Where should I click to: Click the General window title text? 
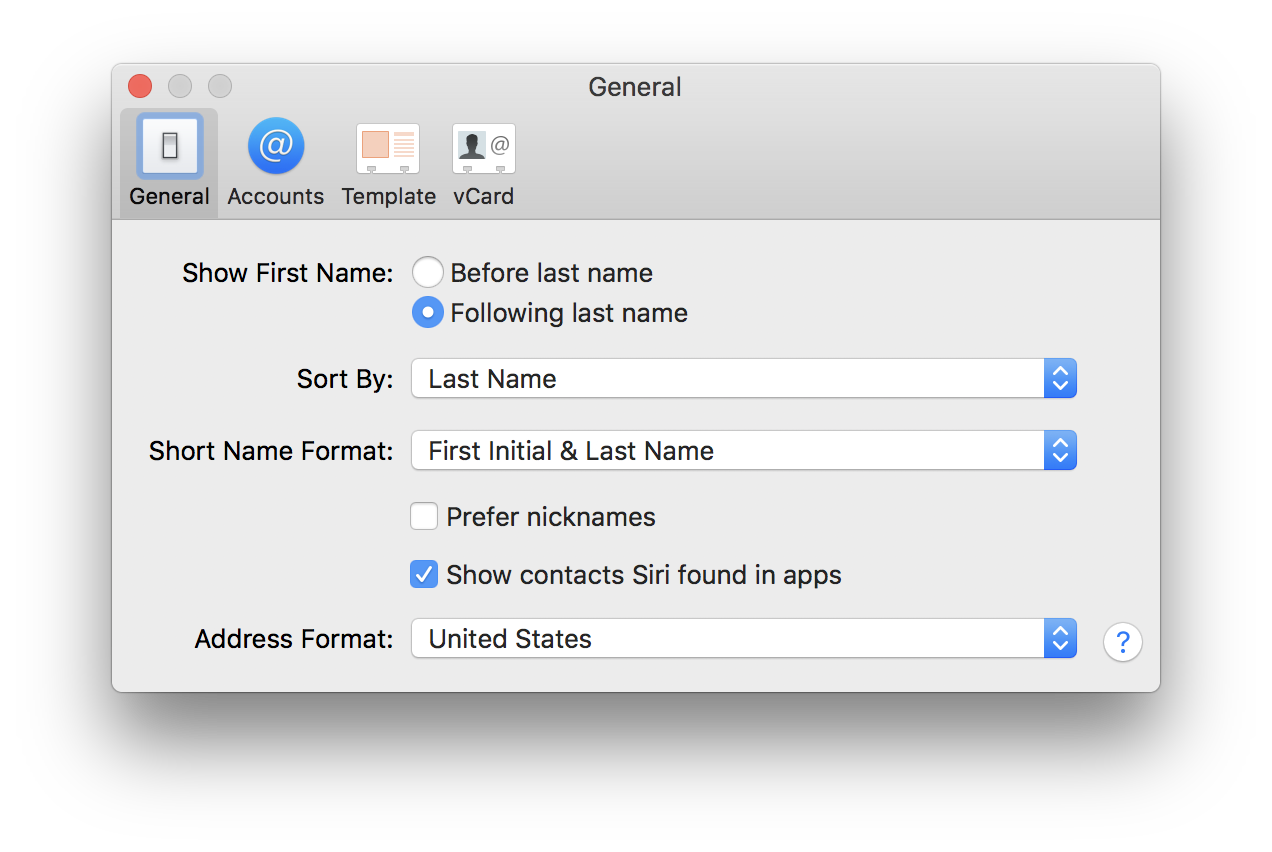635,87
